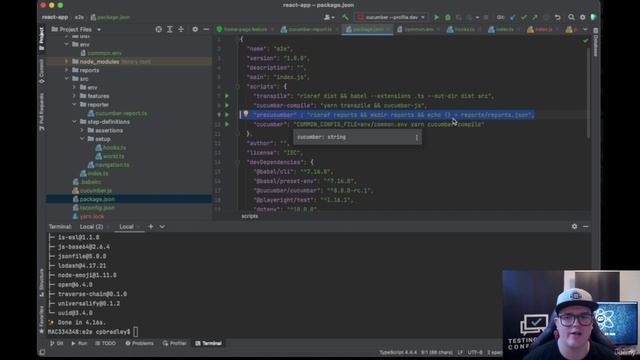Expand the node_modules folder
This screenshot has height=360, width=640.
pos(67,62)
